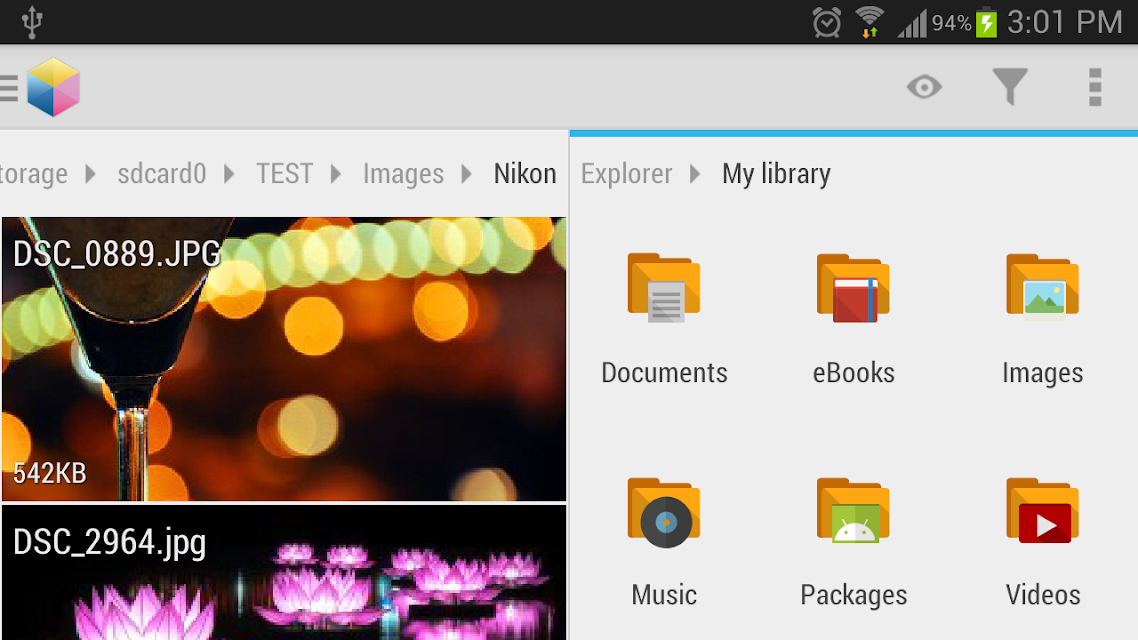Open the hamburger navigation drawer icon
1138x640 pixels.
coord(9,88)
